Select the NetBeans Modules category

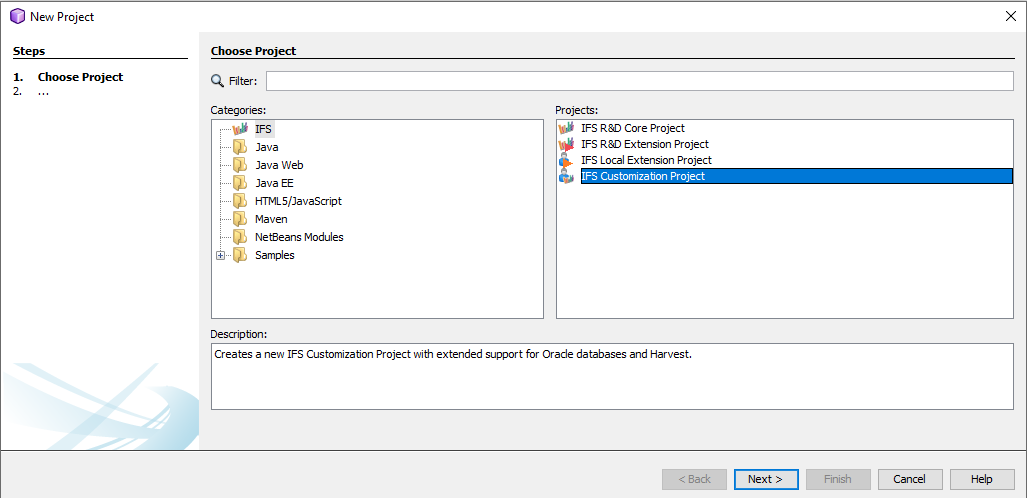click(x=299, y=237)
